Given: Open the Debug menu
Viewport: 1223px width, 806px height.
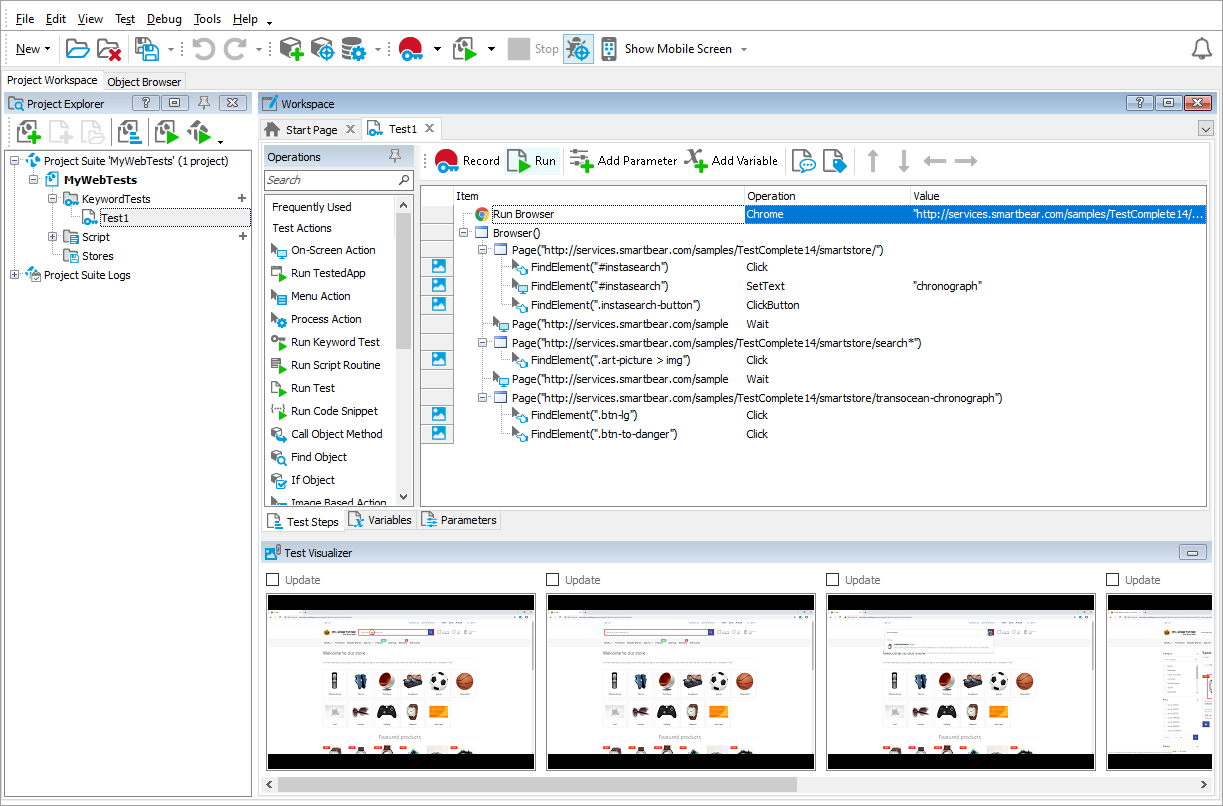Looking at the screenshot, I should coord(164,18).
